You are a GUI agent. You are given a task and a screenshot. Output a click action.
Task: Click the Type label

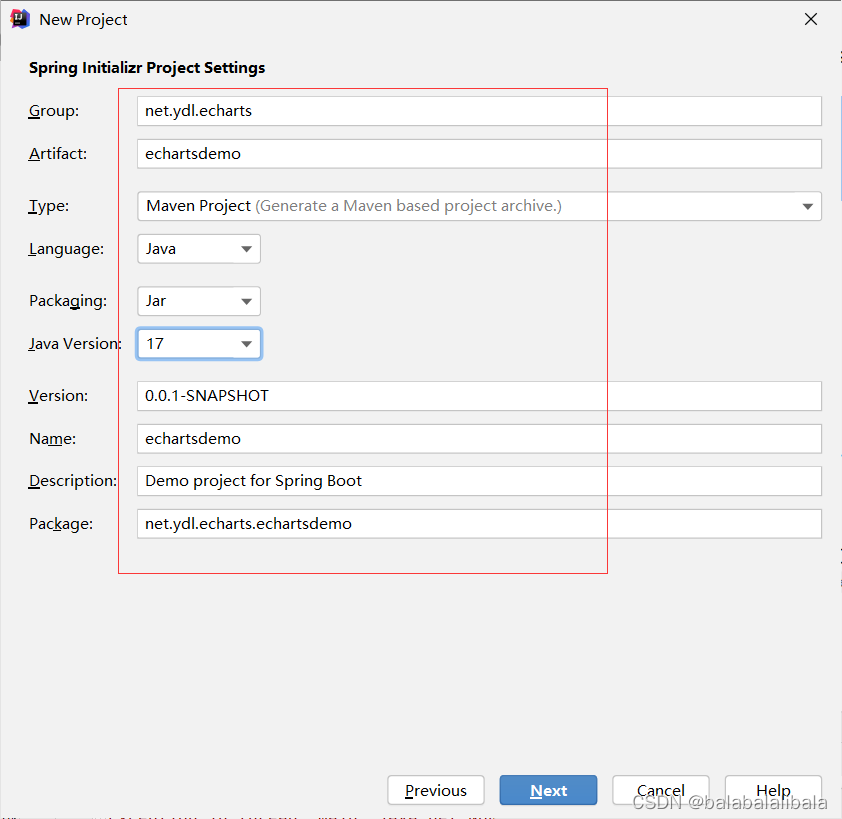pos(48,206)
